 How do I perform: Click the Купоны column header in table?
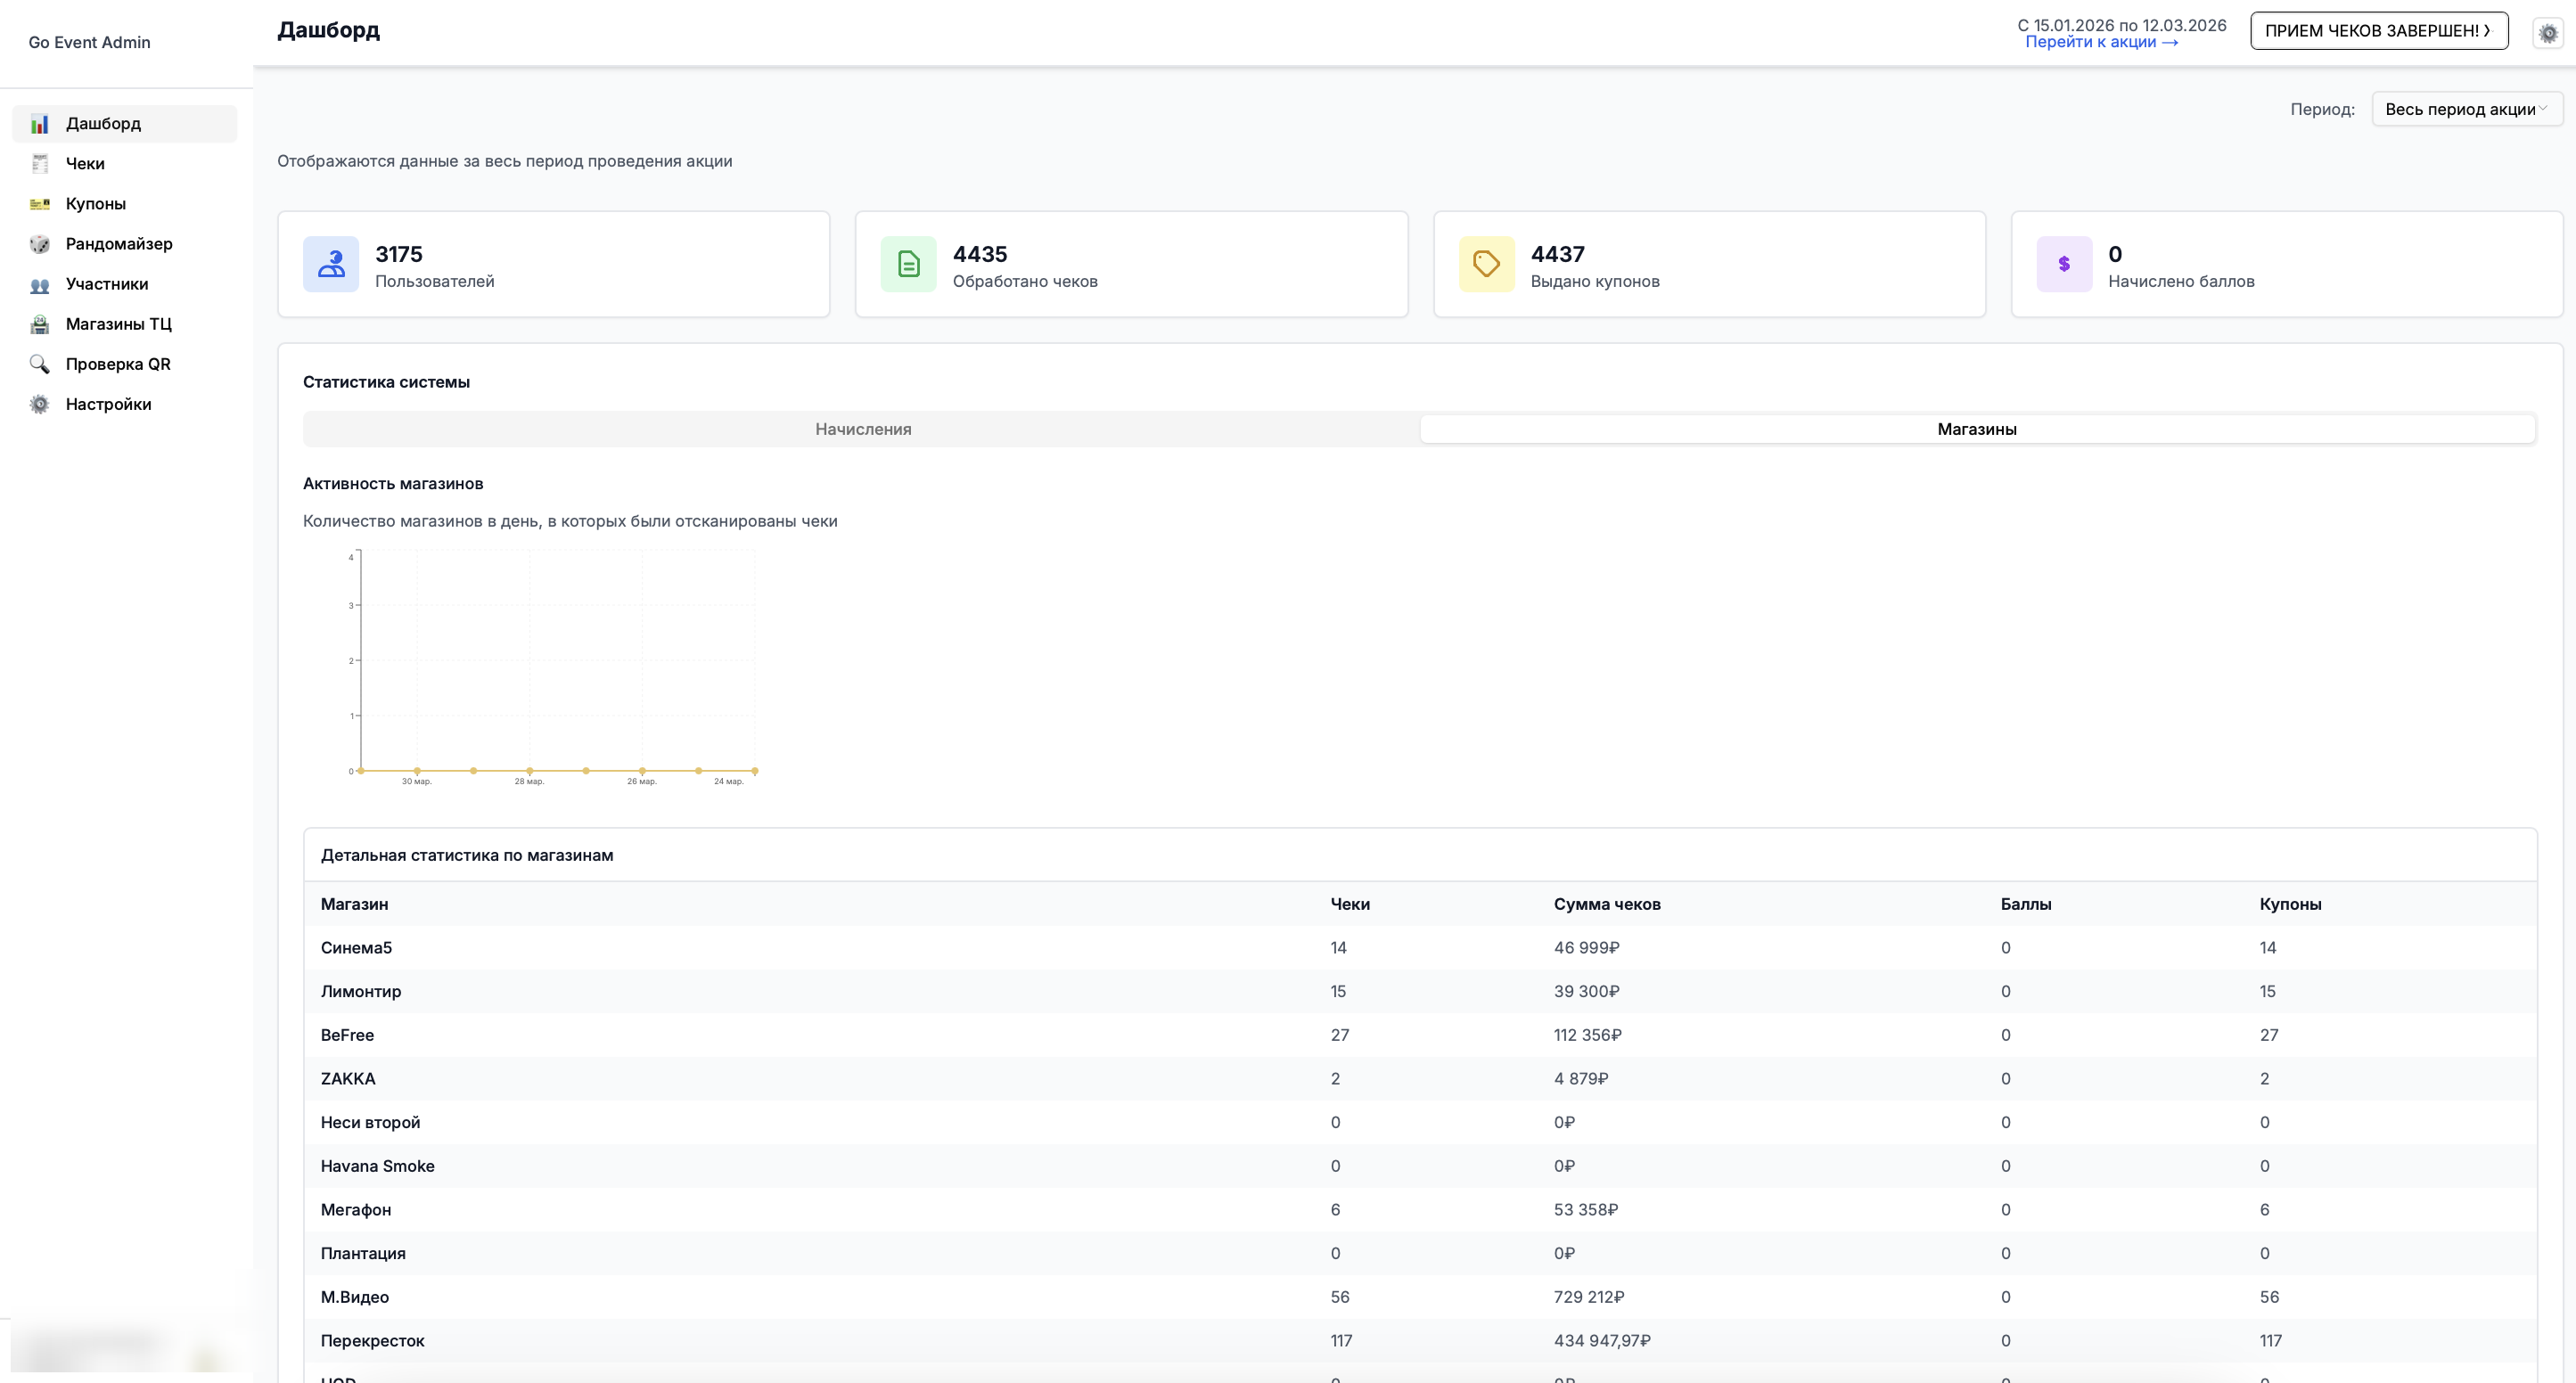pos(2290,904)
